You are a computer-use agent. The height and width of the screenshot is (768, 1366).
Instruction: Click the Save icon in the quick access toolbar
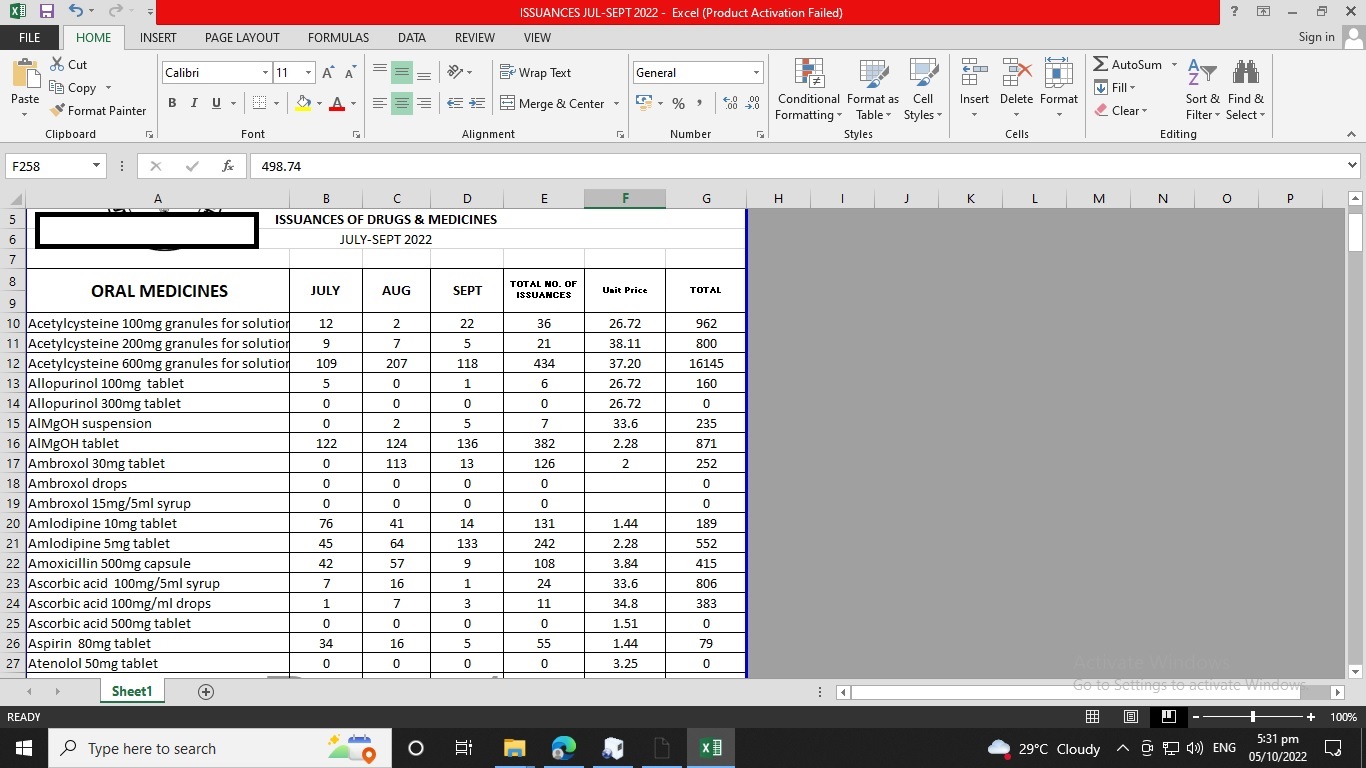pos(47,12)
